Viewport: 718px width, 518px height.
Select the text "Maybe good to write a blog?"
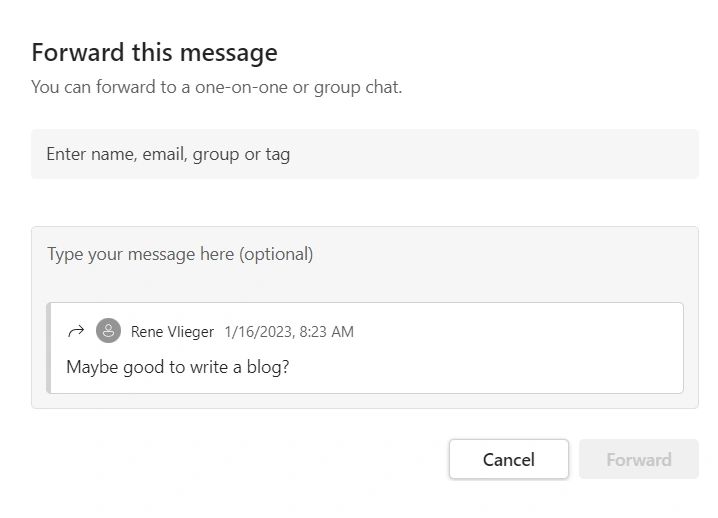pos(177,367)
